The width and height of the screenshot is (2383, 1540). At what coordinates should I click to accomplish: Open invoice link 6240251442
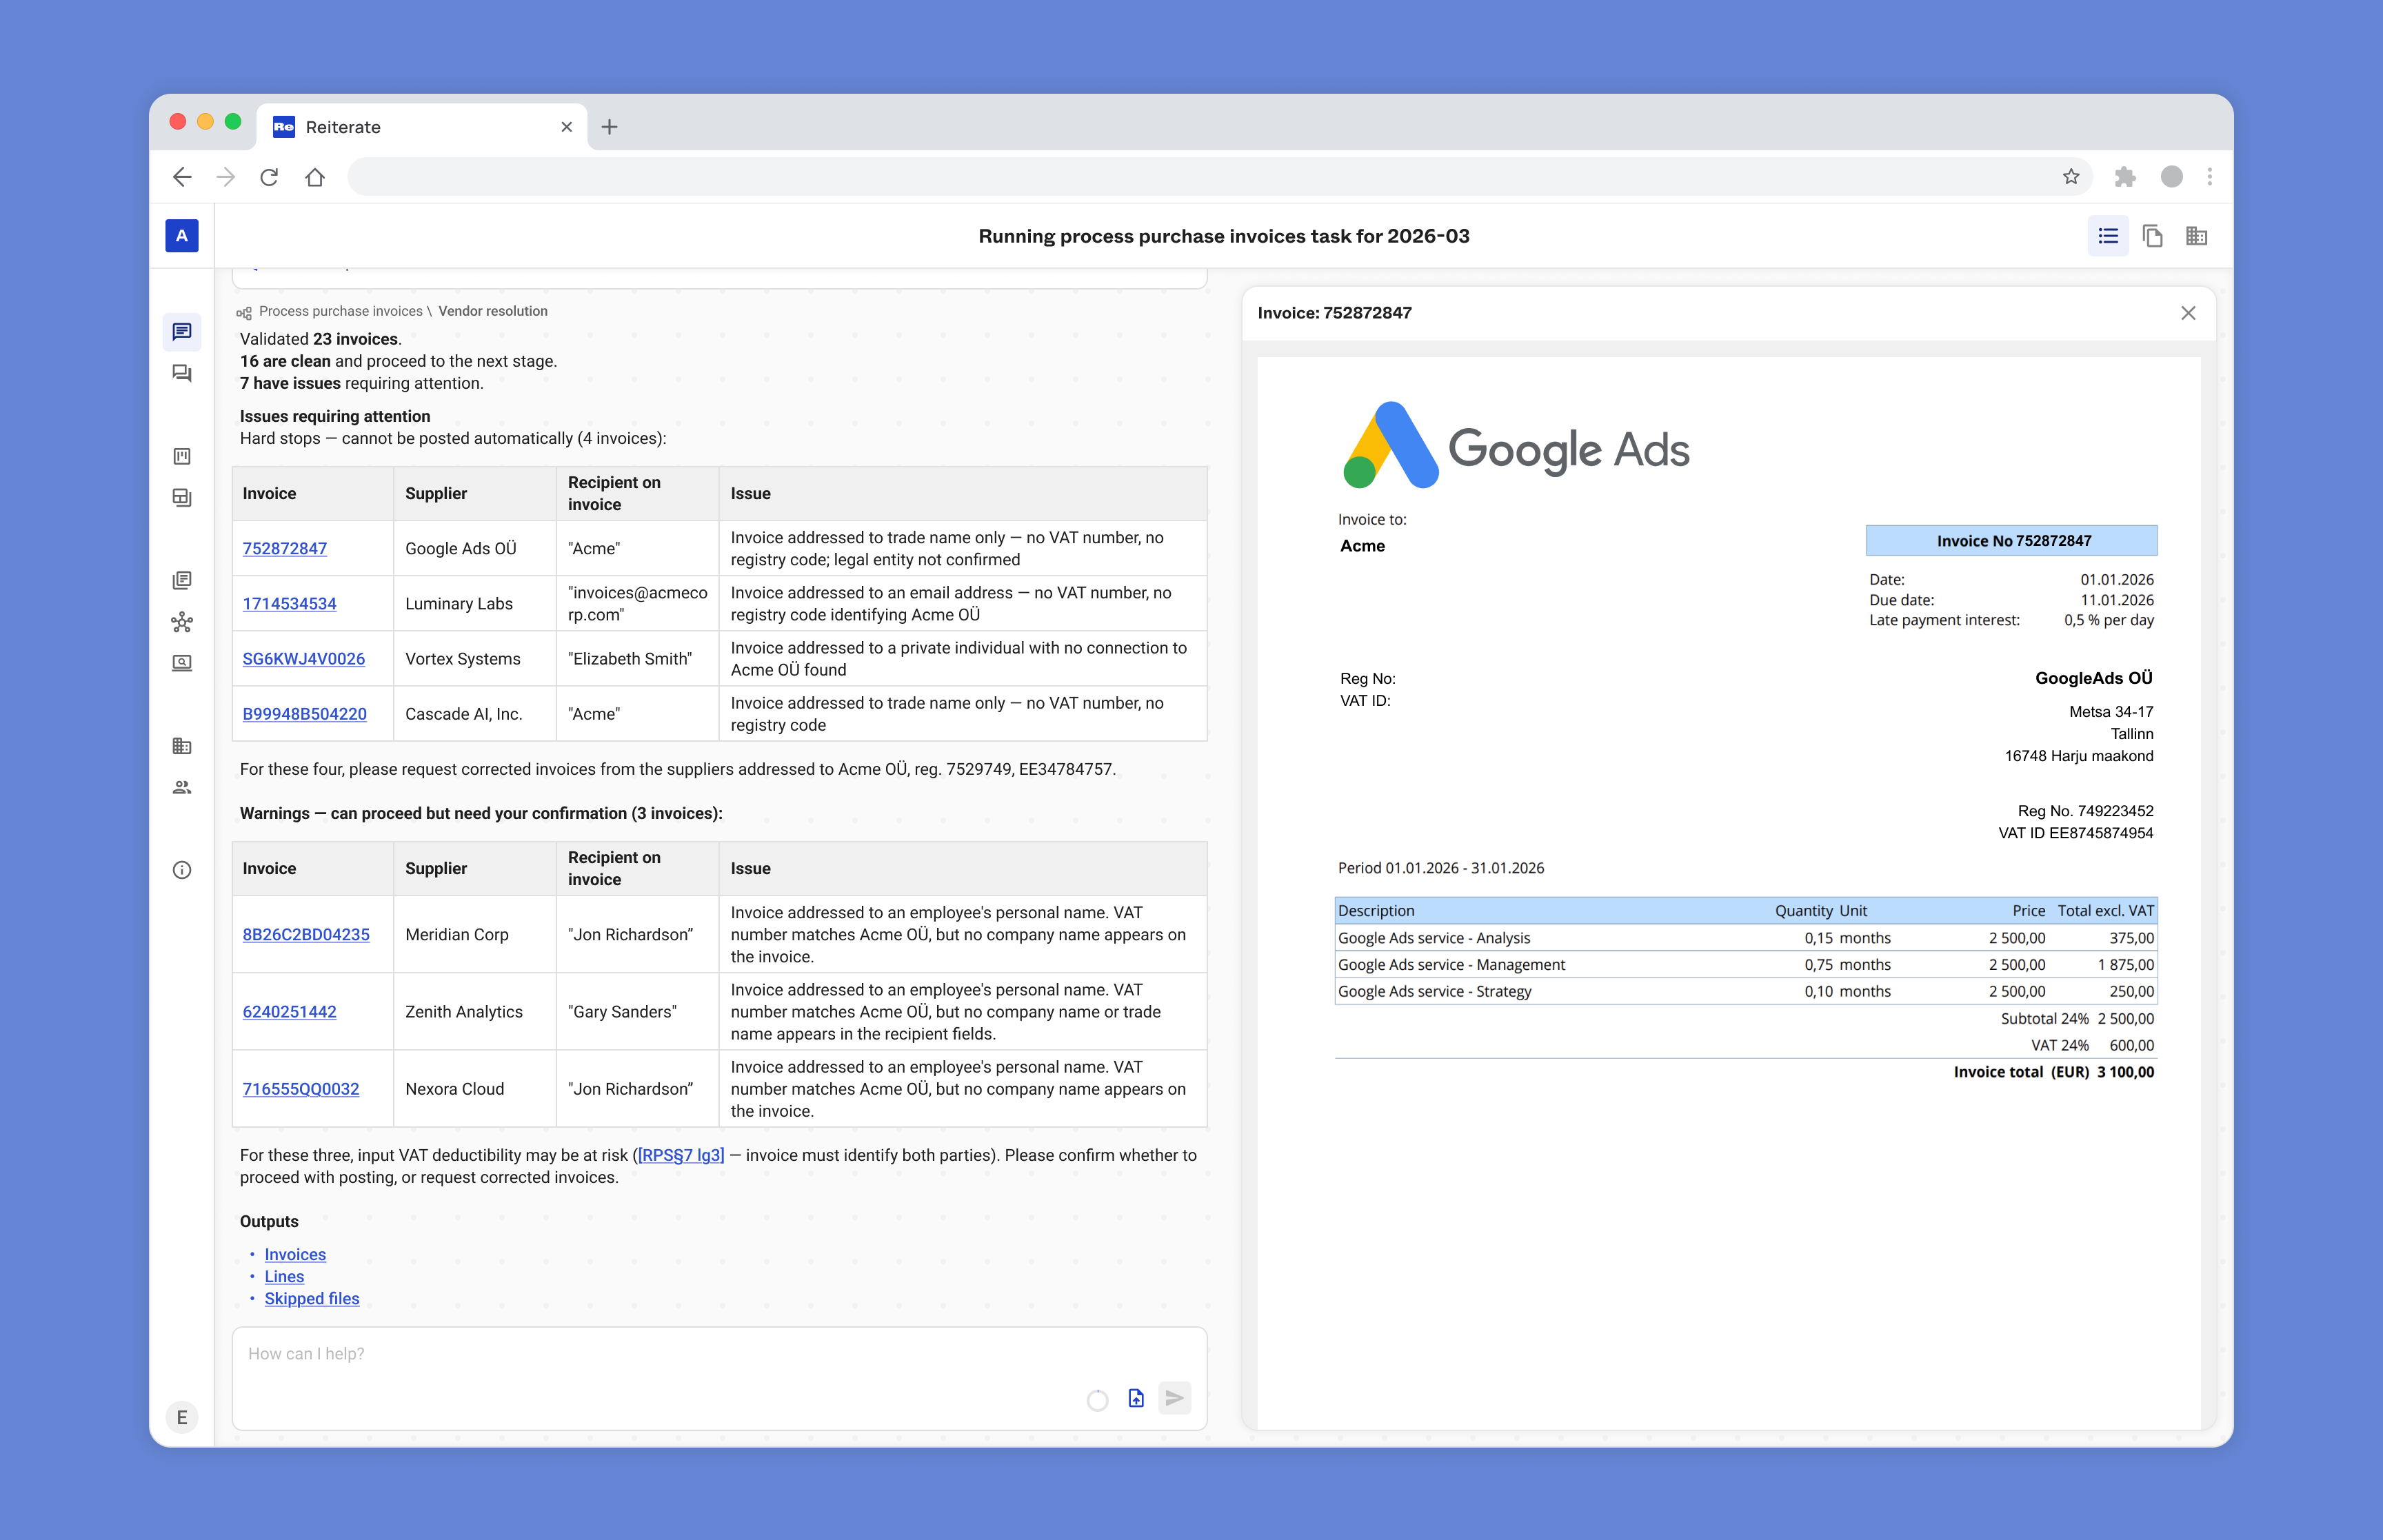289,1011
